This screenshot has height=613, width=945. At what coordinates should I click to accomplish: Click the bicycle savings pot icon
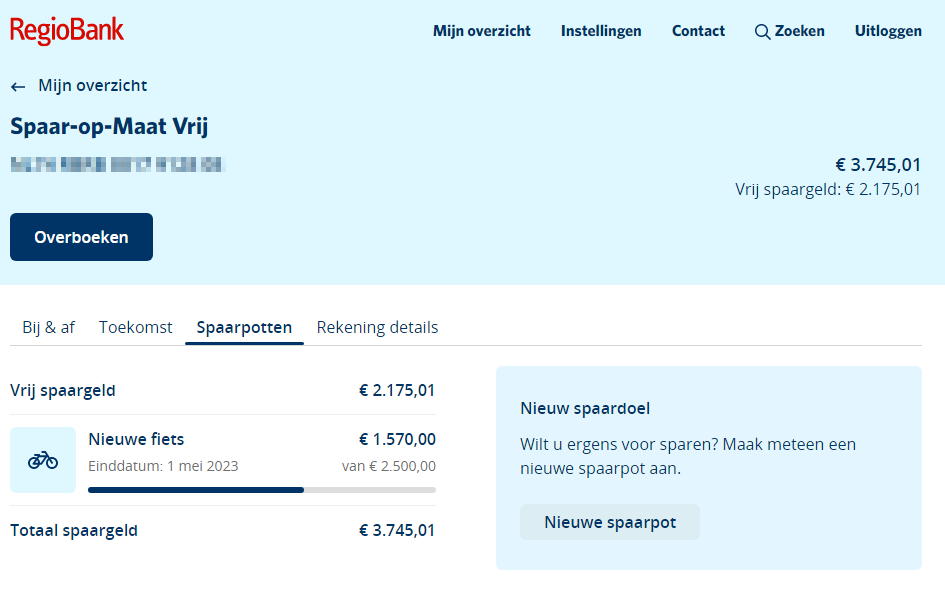tap(43, 460)
